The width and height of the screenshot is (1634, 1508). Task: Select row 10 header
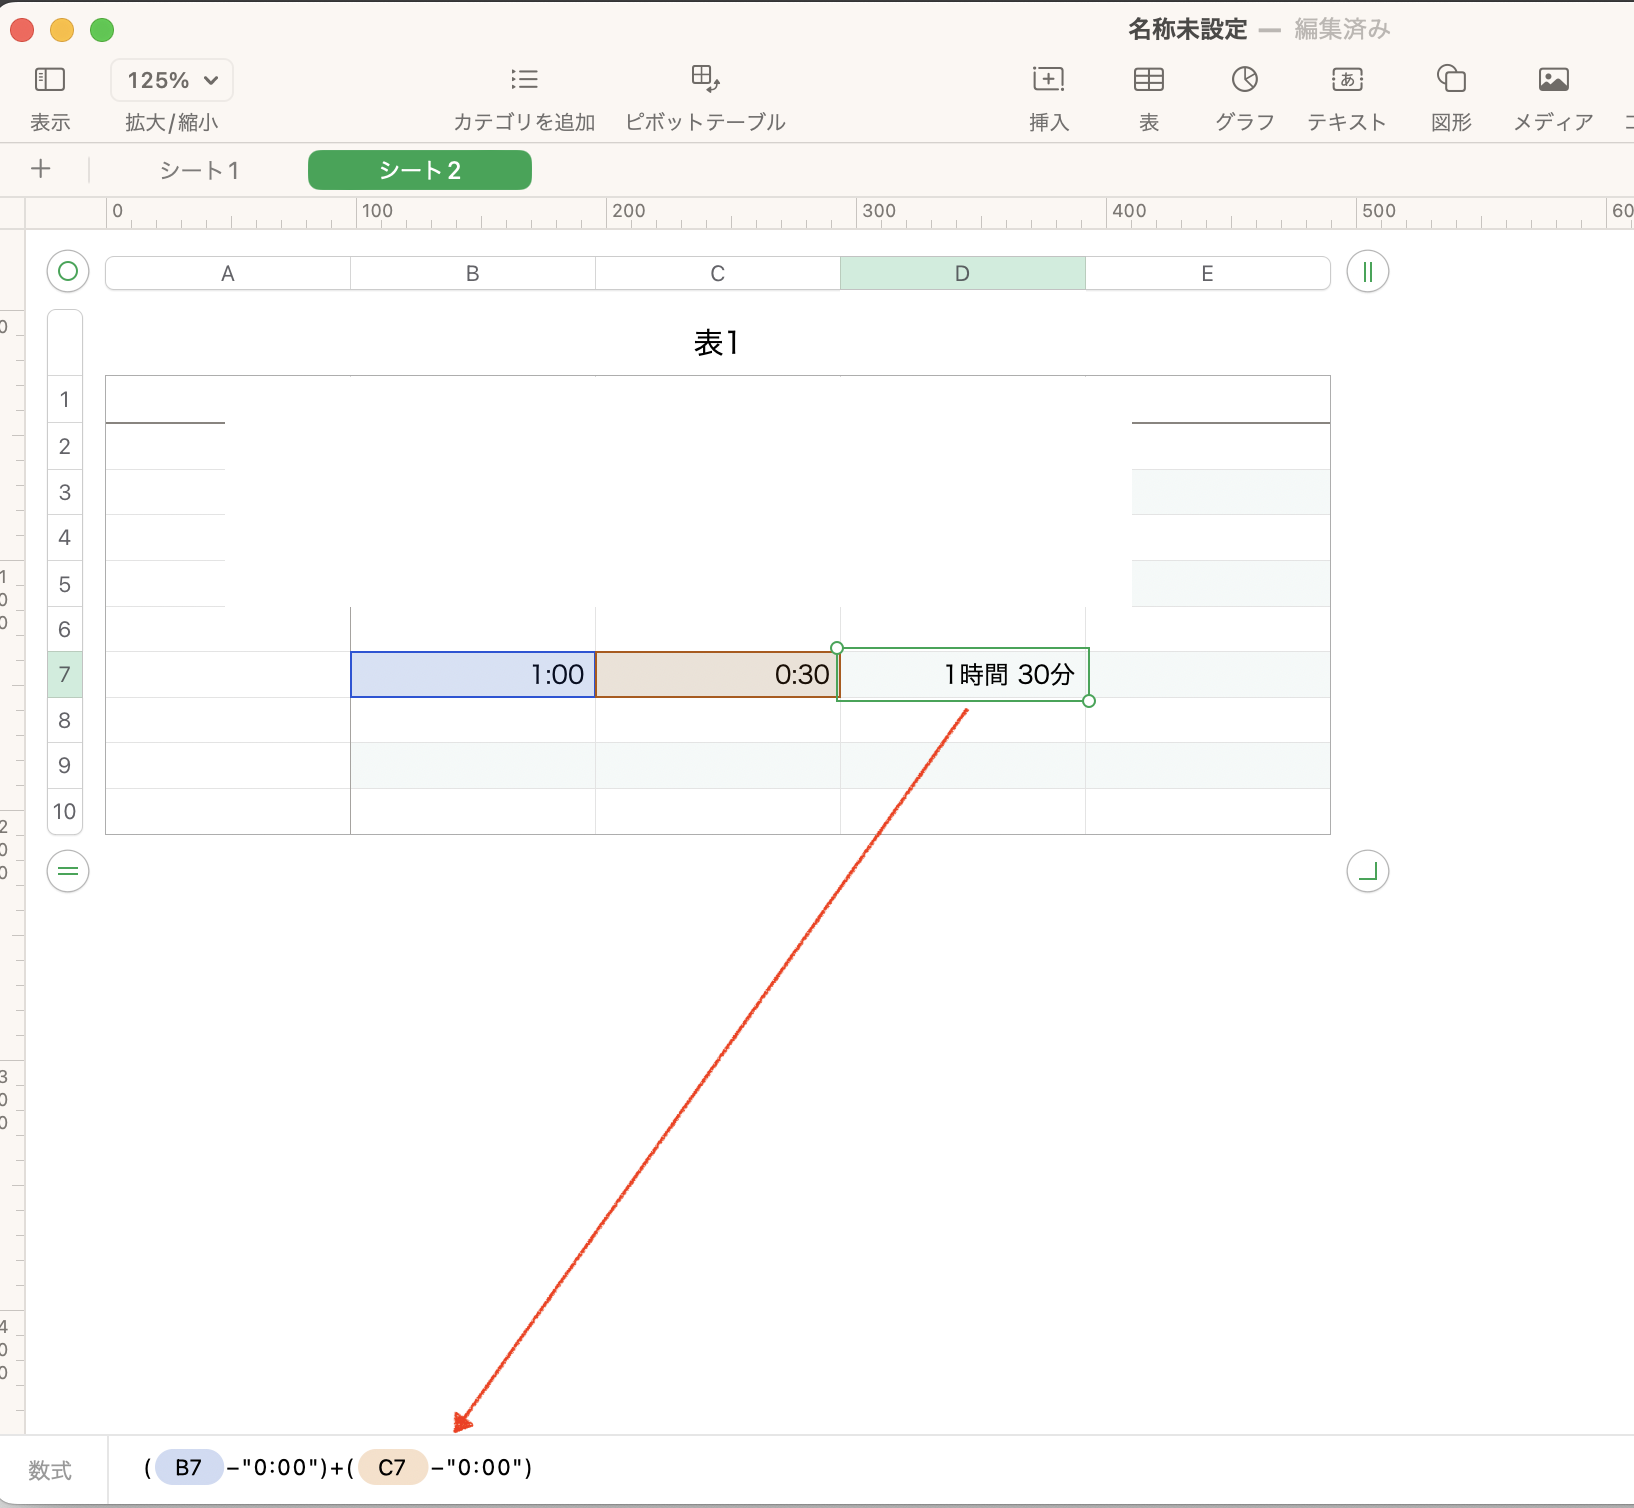tap(65, 811)
